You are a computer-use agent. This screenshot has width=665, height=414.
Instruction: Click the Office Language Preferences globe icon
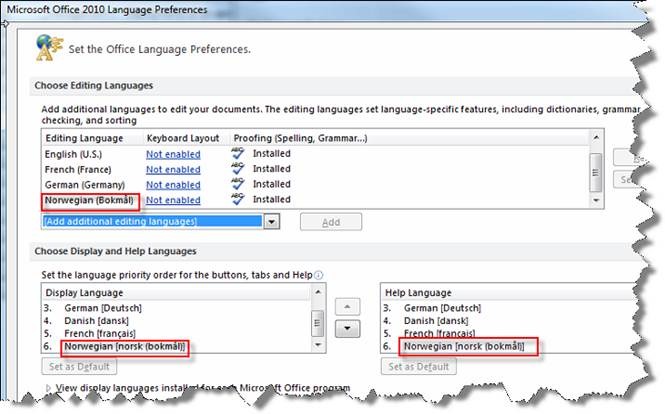(50, 48)
